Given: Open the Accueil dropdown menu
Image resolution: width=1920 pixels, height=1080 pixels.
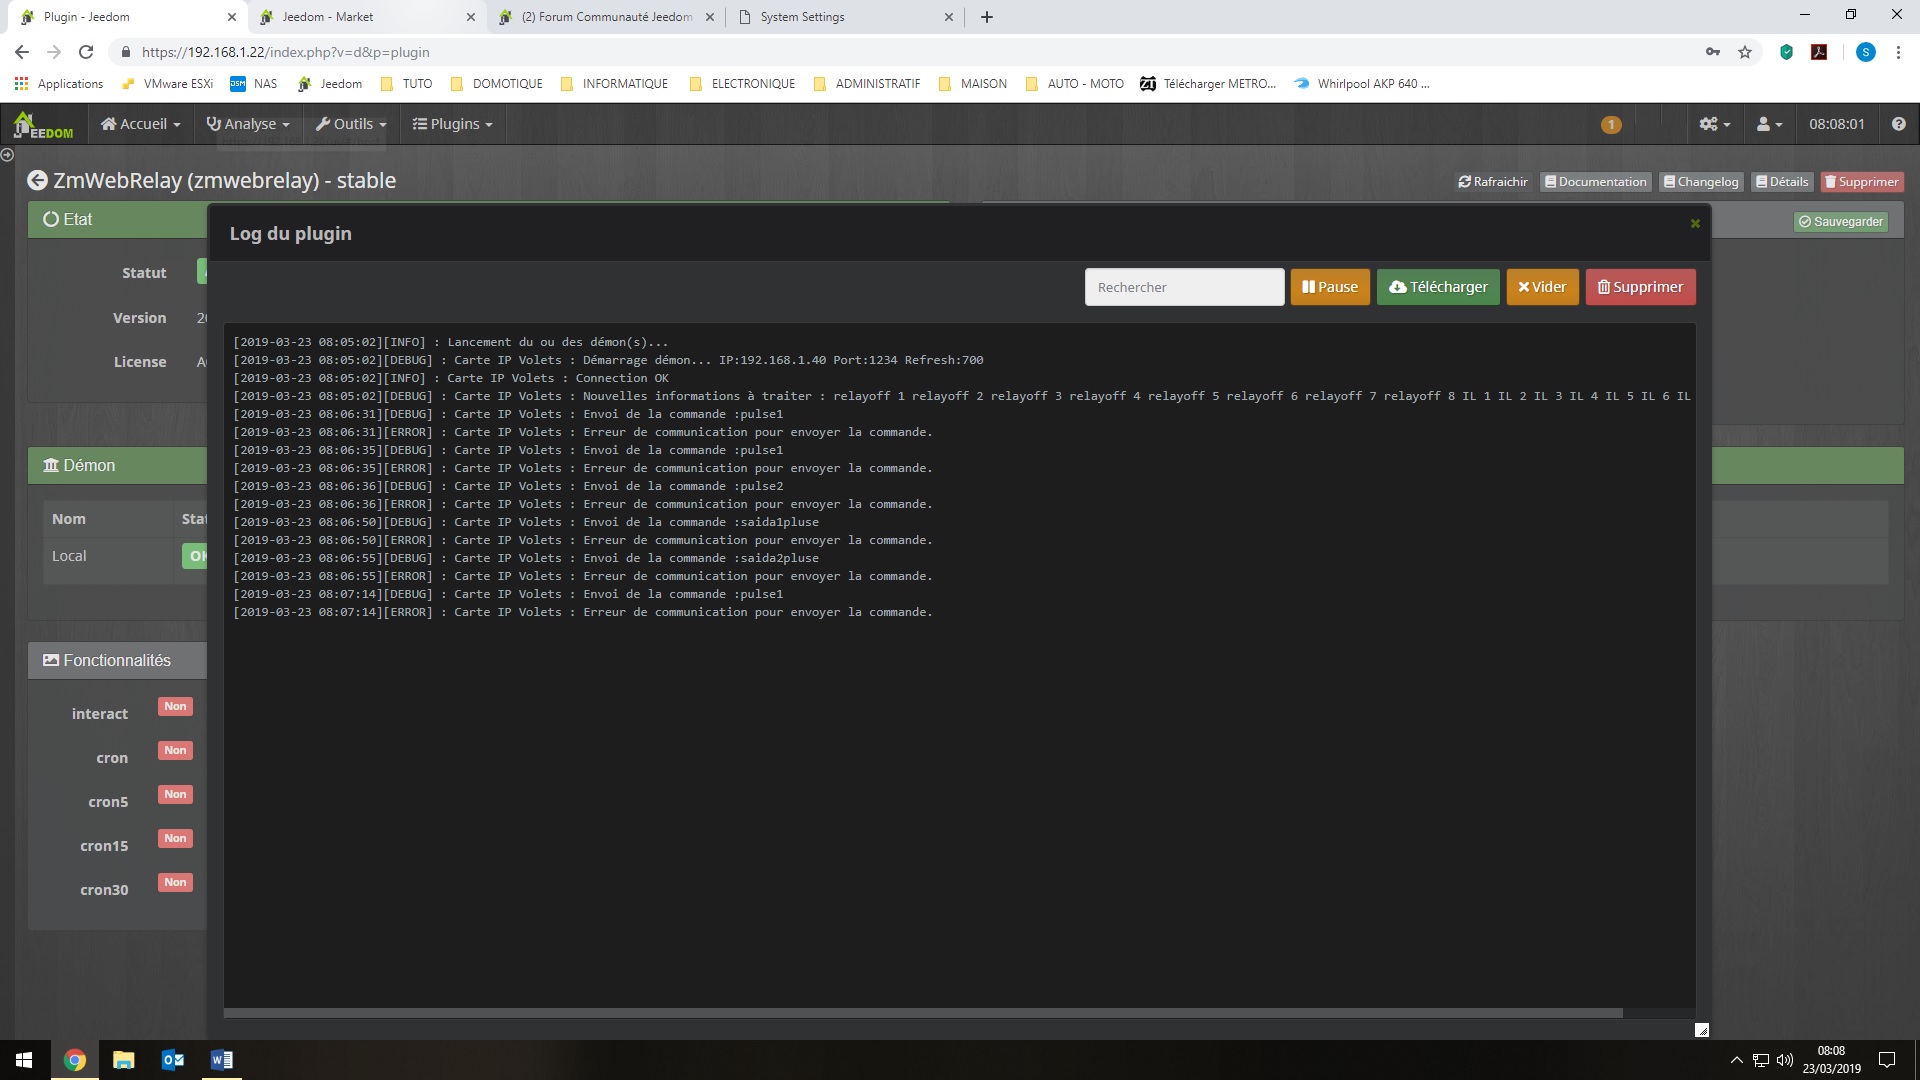Looking at the screenshot, I should 141,124.
